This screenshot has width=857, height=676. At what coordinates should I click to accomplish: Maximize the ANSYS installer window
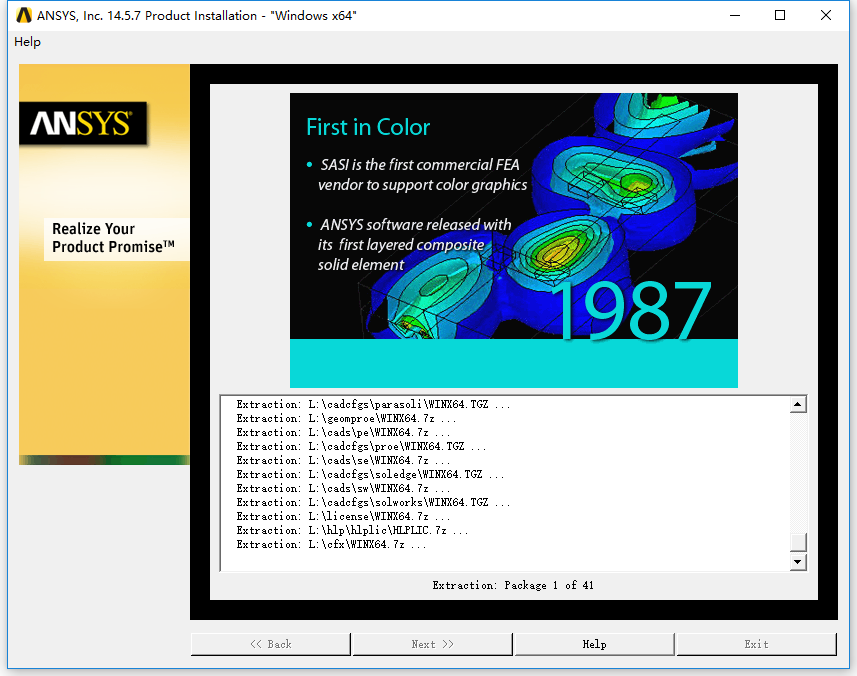point(780,15)
